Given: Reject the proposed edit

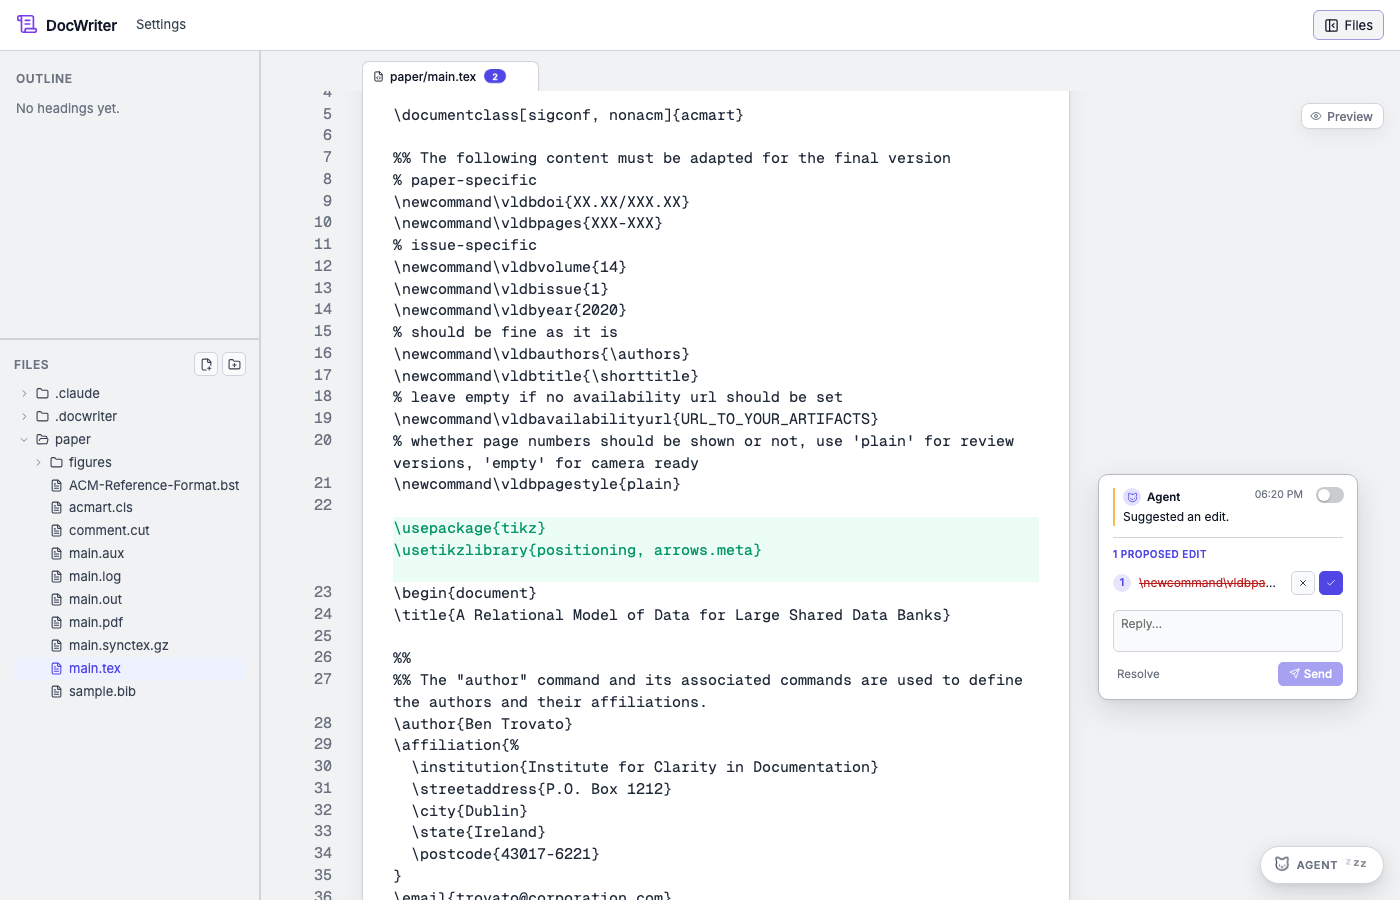Looking at the screenshot, I should pos(1303,583).
